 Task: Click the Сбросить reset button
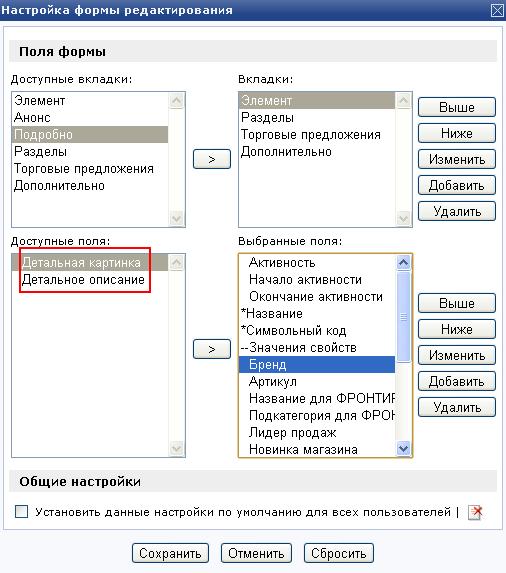click(339, 553)
